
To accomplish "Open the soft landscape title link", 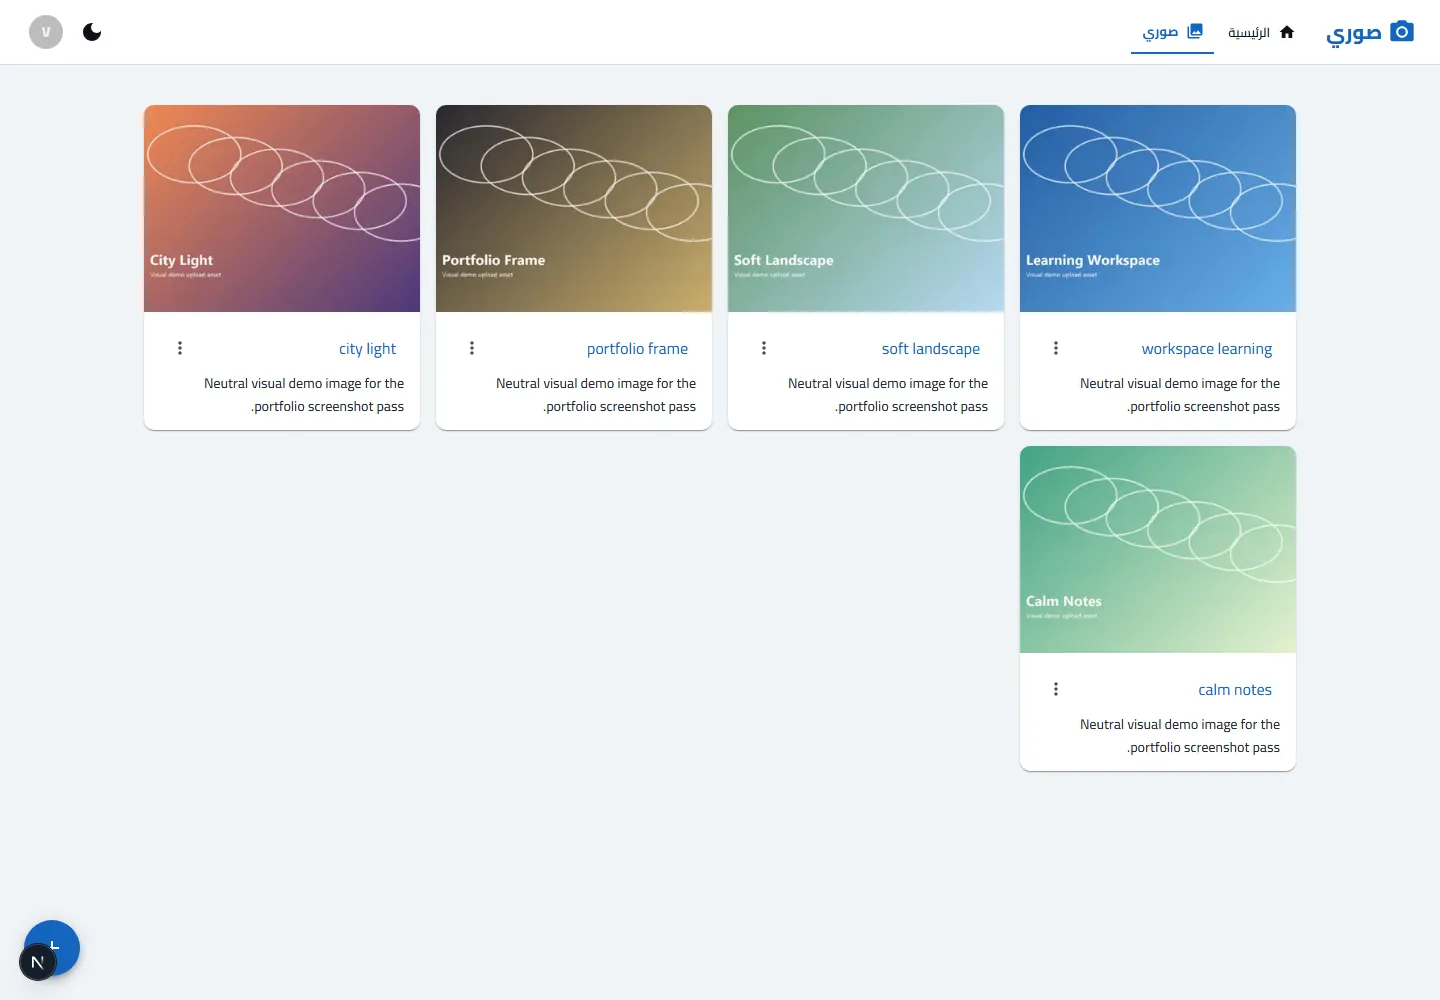I will [930, 349].
